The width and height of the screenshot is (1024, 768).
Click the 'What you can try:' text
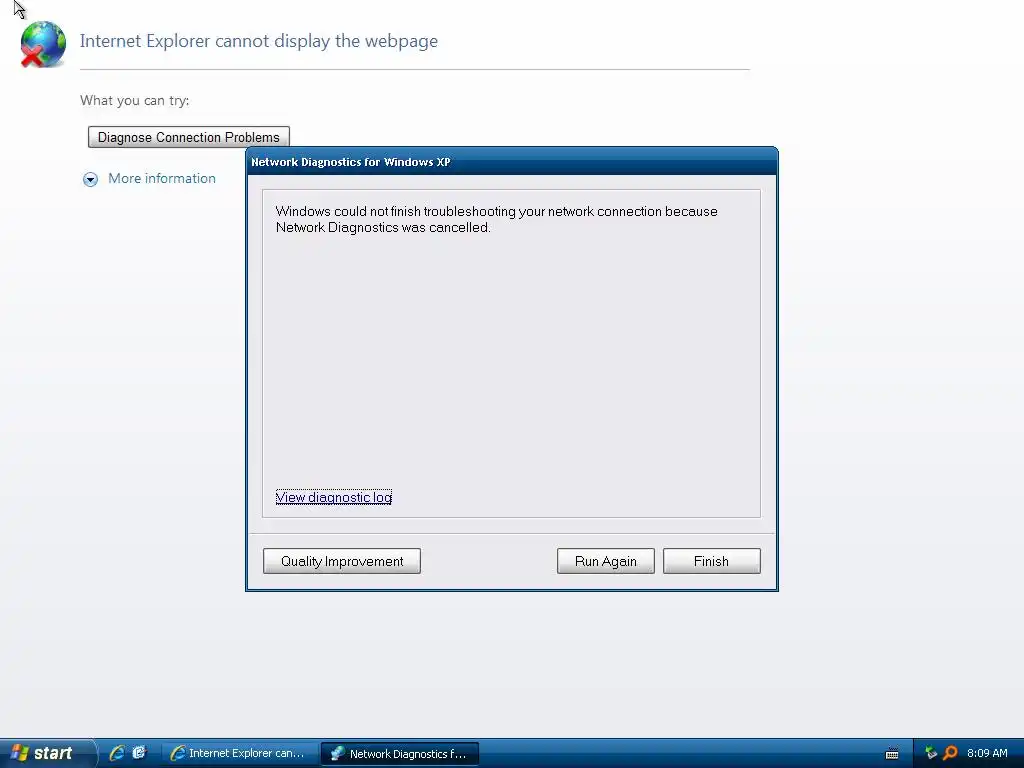(135, 101)
